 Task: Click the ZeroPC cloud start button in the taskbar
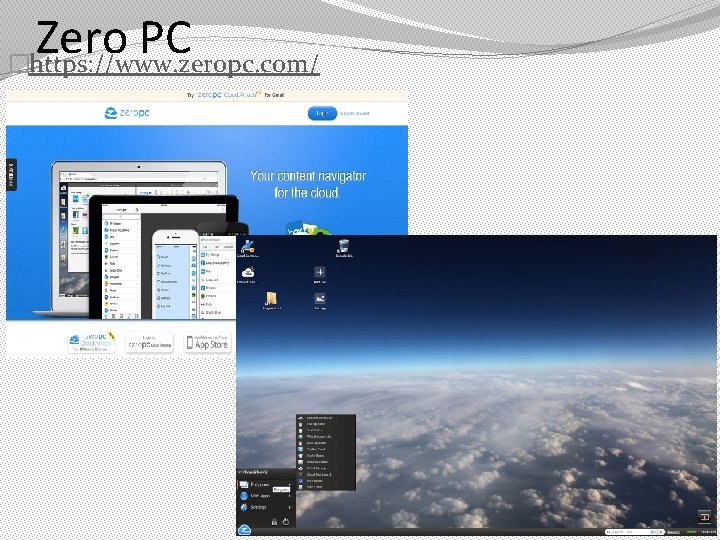[244, 529]
